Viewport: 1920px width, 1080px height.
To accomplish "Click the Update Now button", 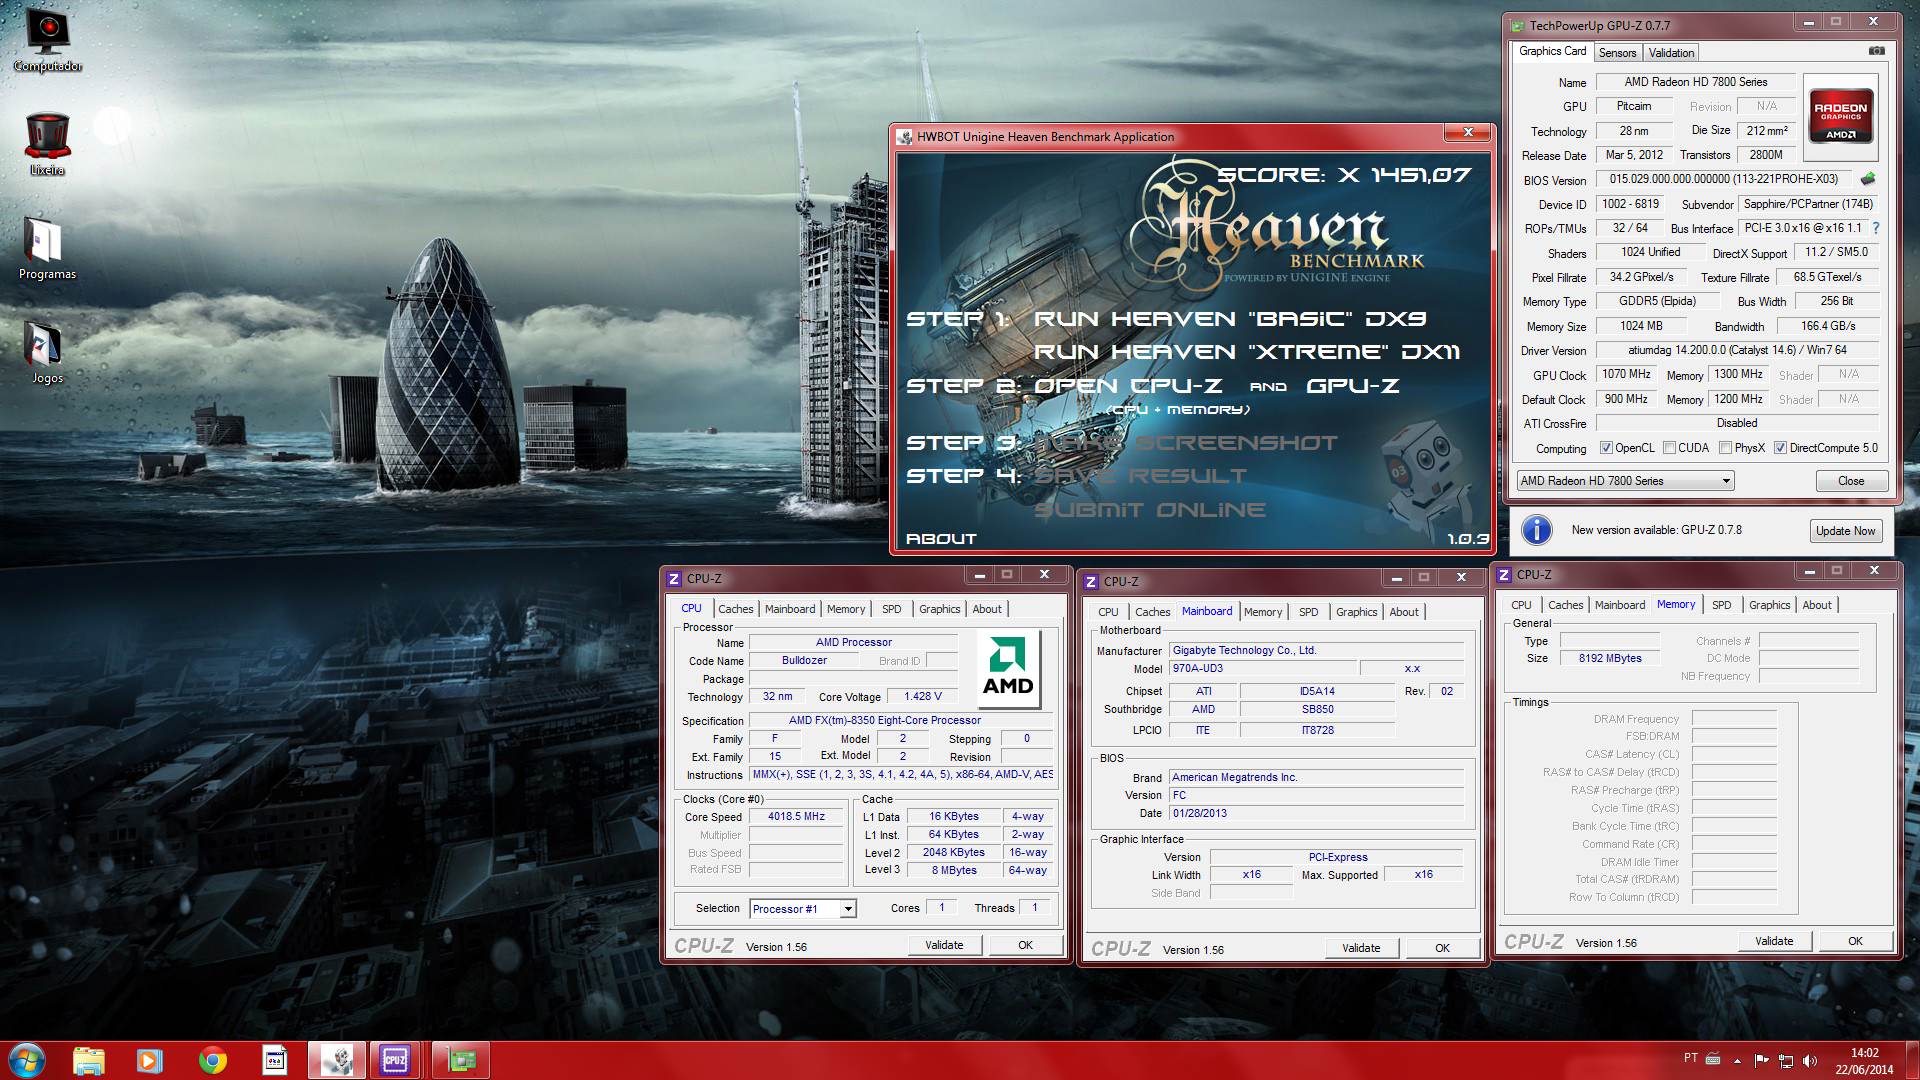I will click(x=1845, y=531).
